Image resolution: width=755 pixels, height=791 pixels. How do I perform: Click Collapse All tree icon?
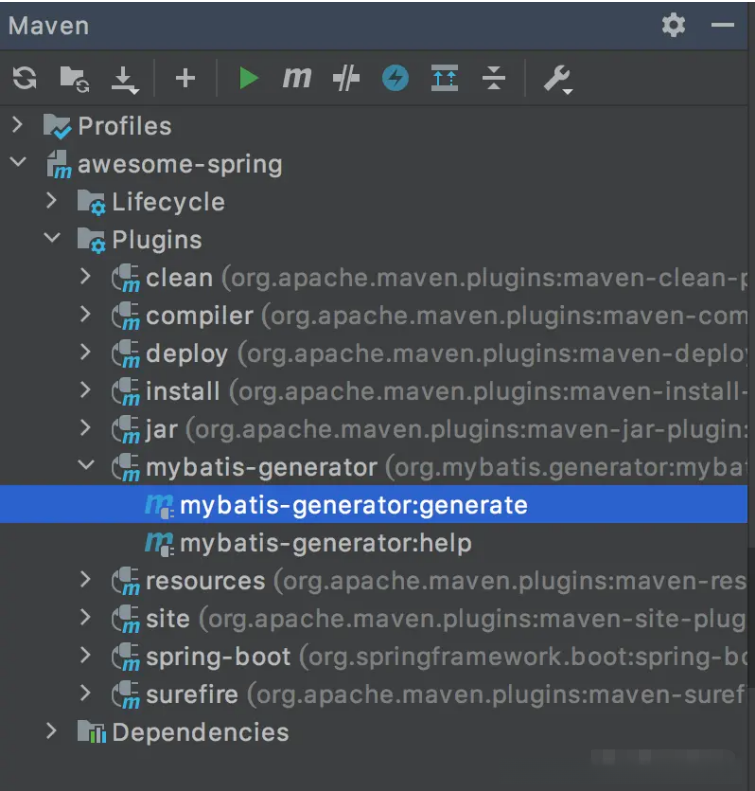point(494,79)
